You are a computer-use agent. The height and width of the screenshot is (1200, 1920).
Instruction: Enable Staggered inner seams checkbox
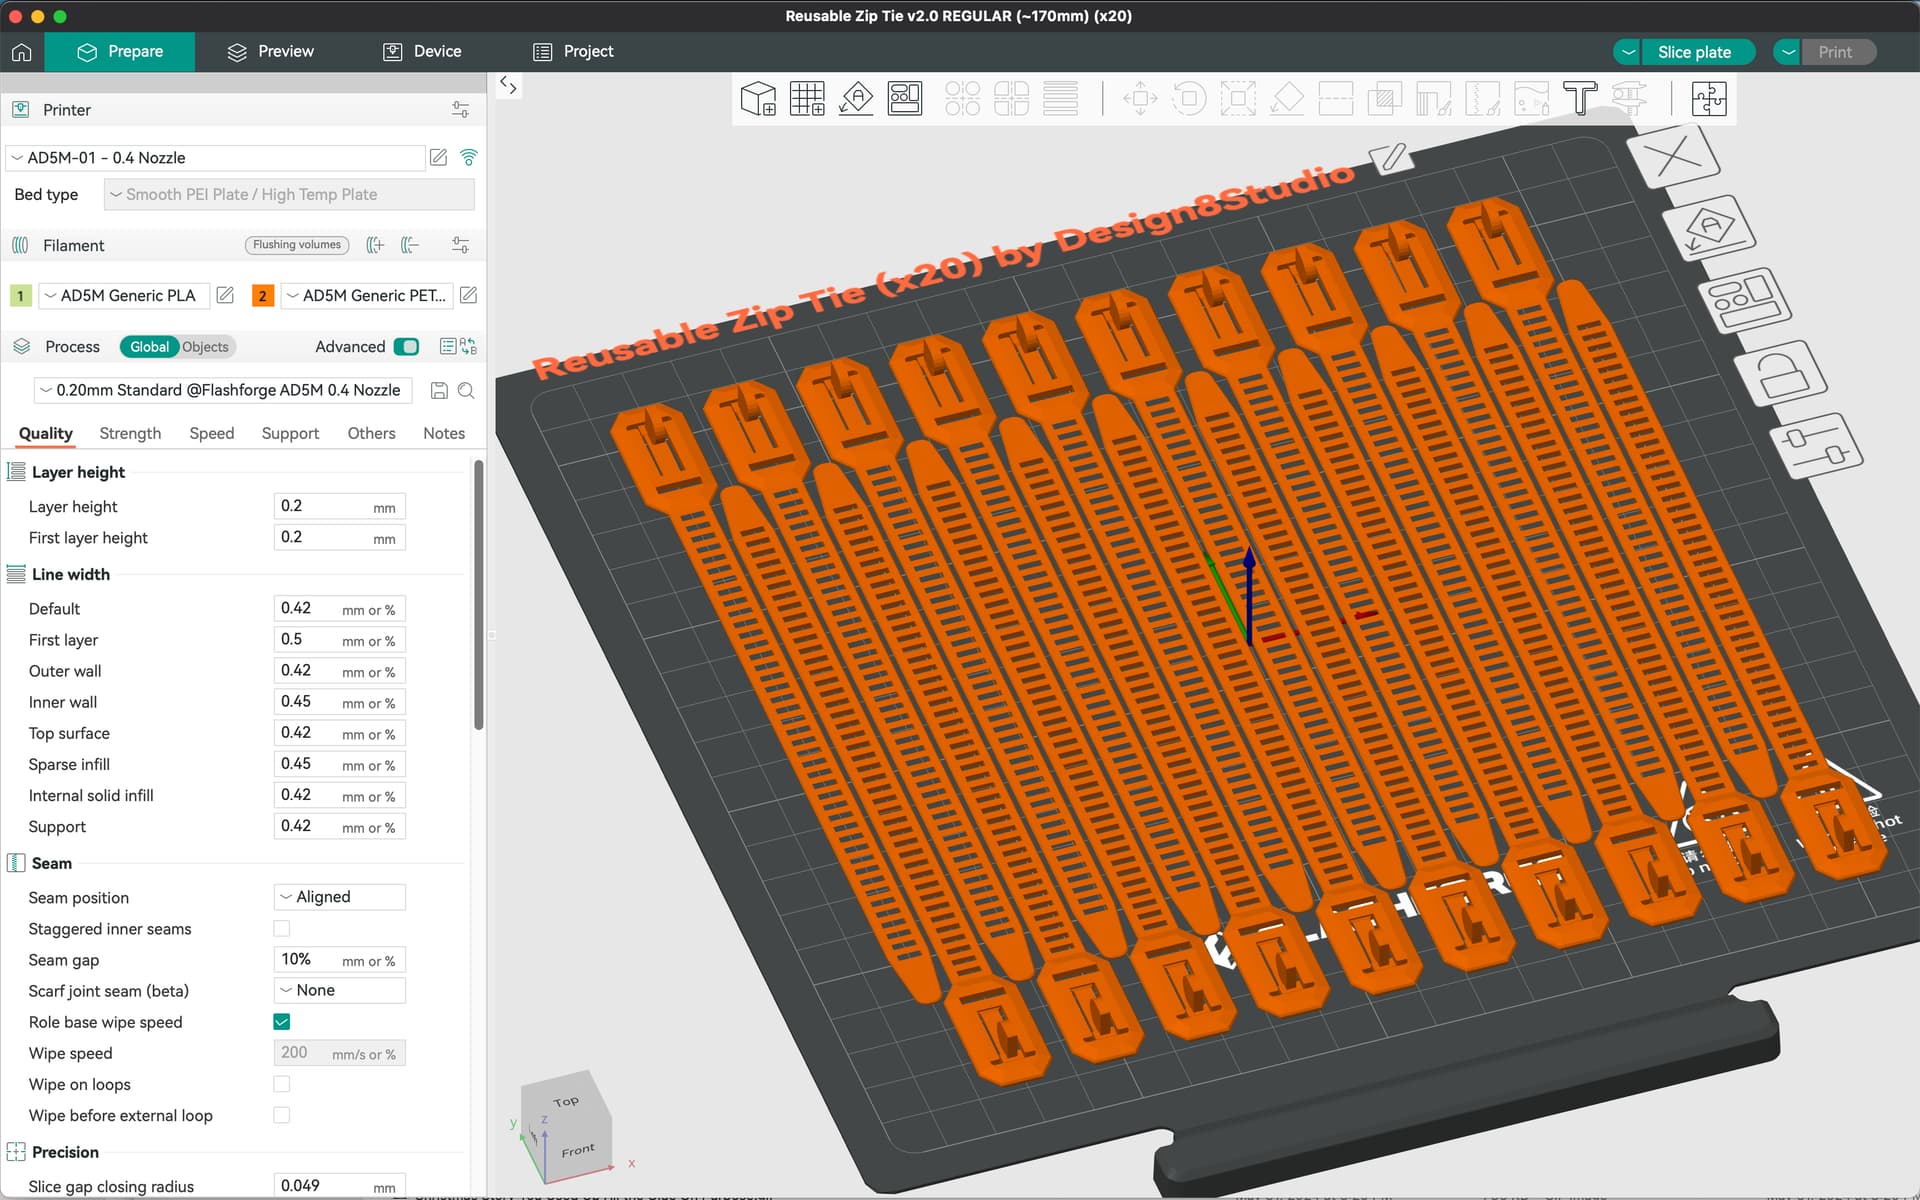tap(282, 929)
